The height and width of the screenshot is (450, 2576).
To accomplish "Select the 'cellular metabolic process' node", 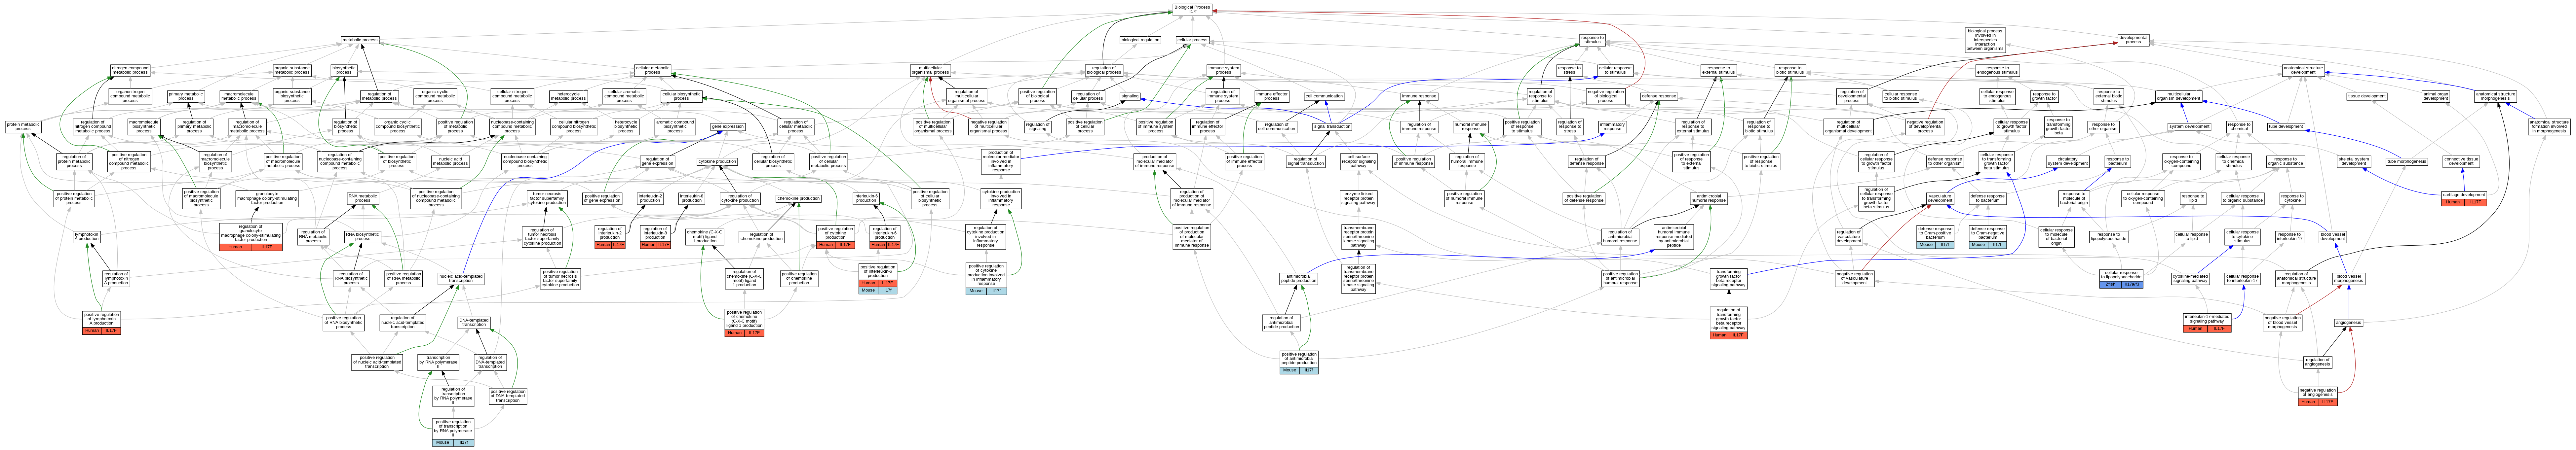I will (652, 70).
